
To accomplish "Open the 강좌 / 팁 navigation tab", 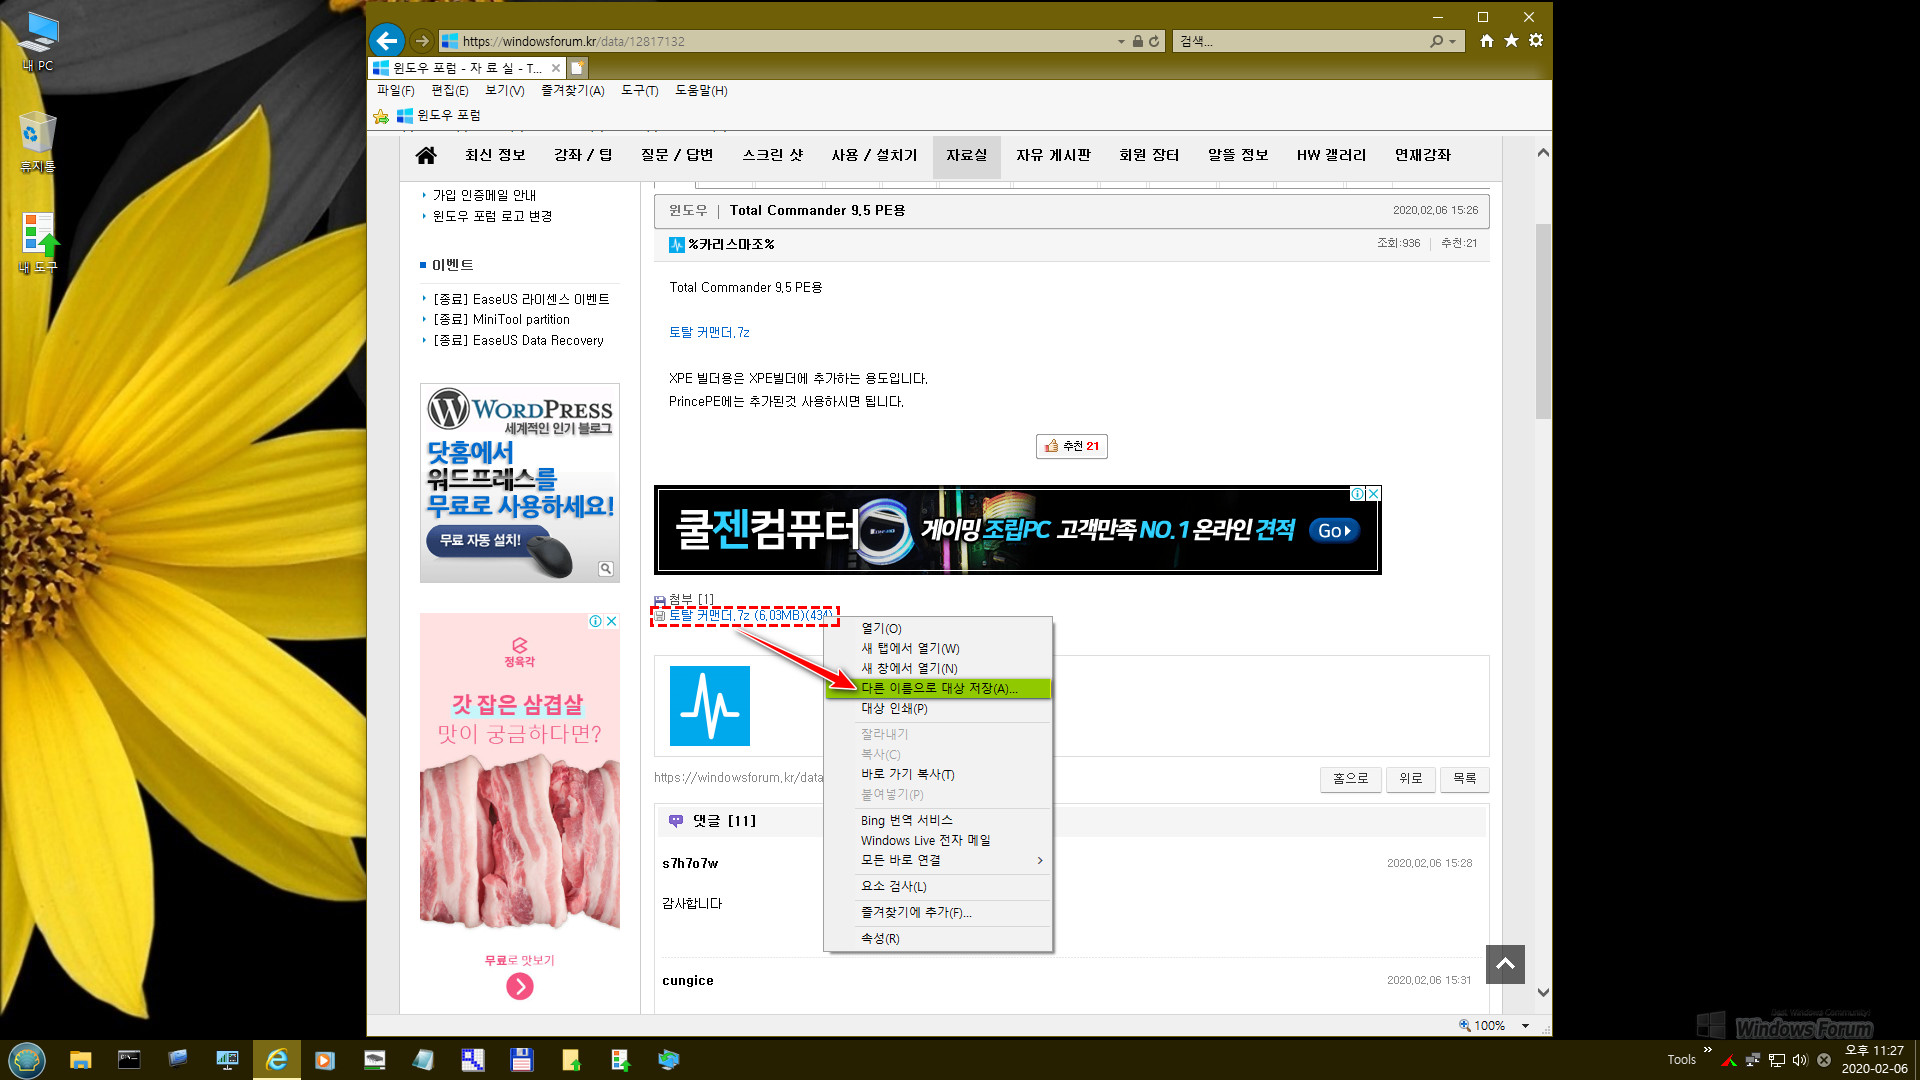I will 583,156.
